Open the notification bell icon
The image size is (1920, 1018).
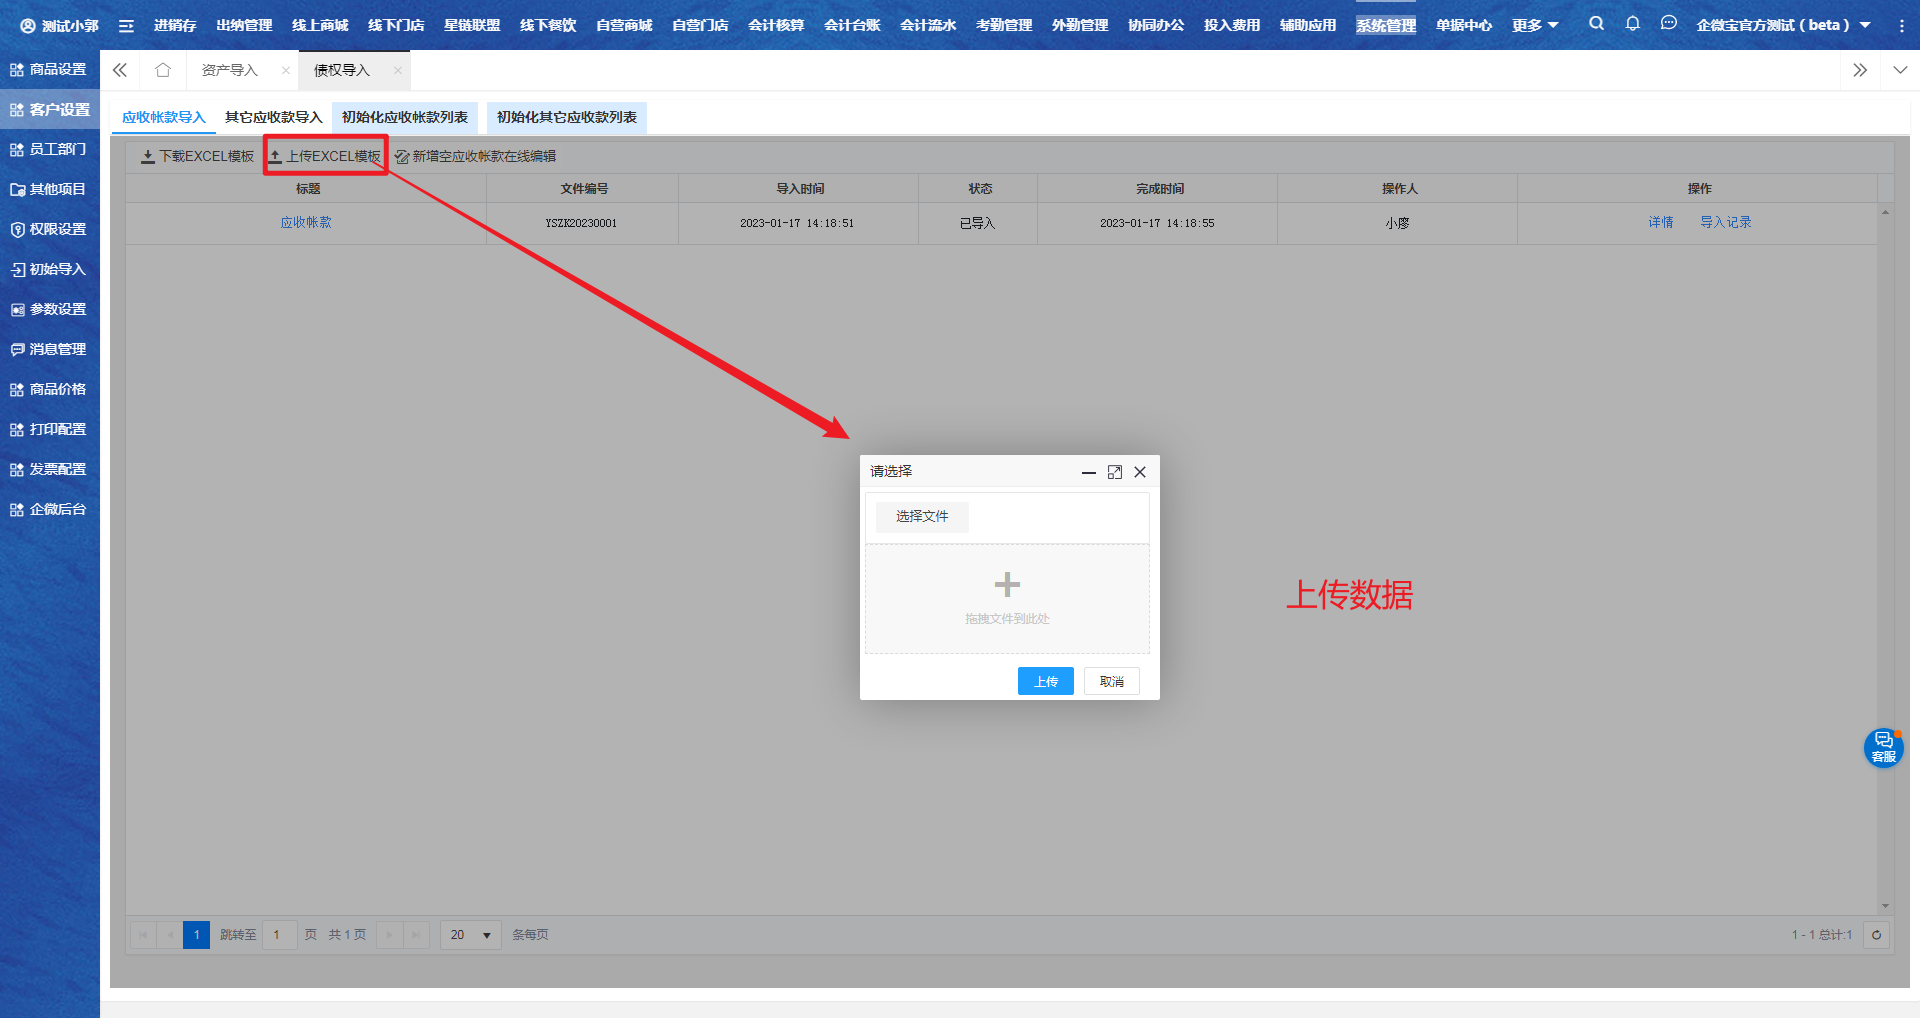(x=1632, y=24)
